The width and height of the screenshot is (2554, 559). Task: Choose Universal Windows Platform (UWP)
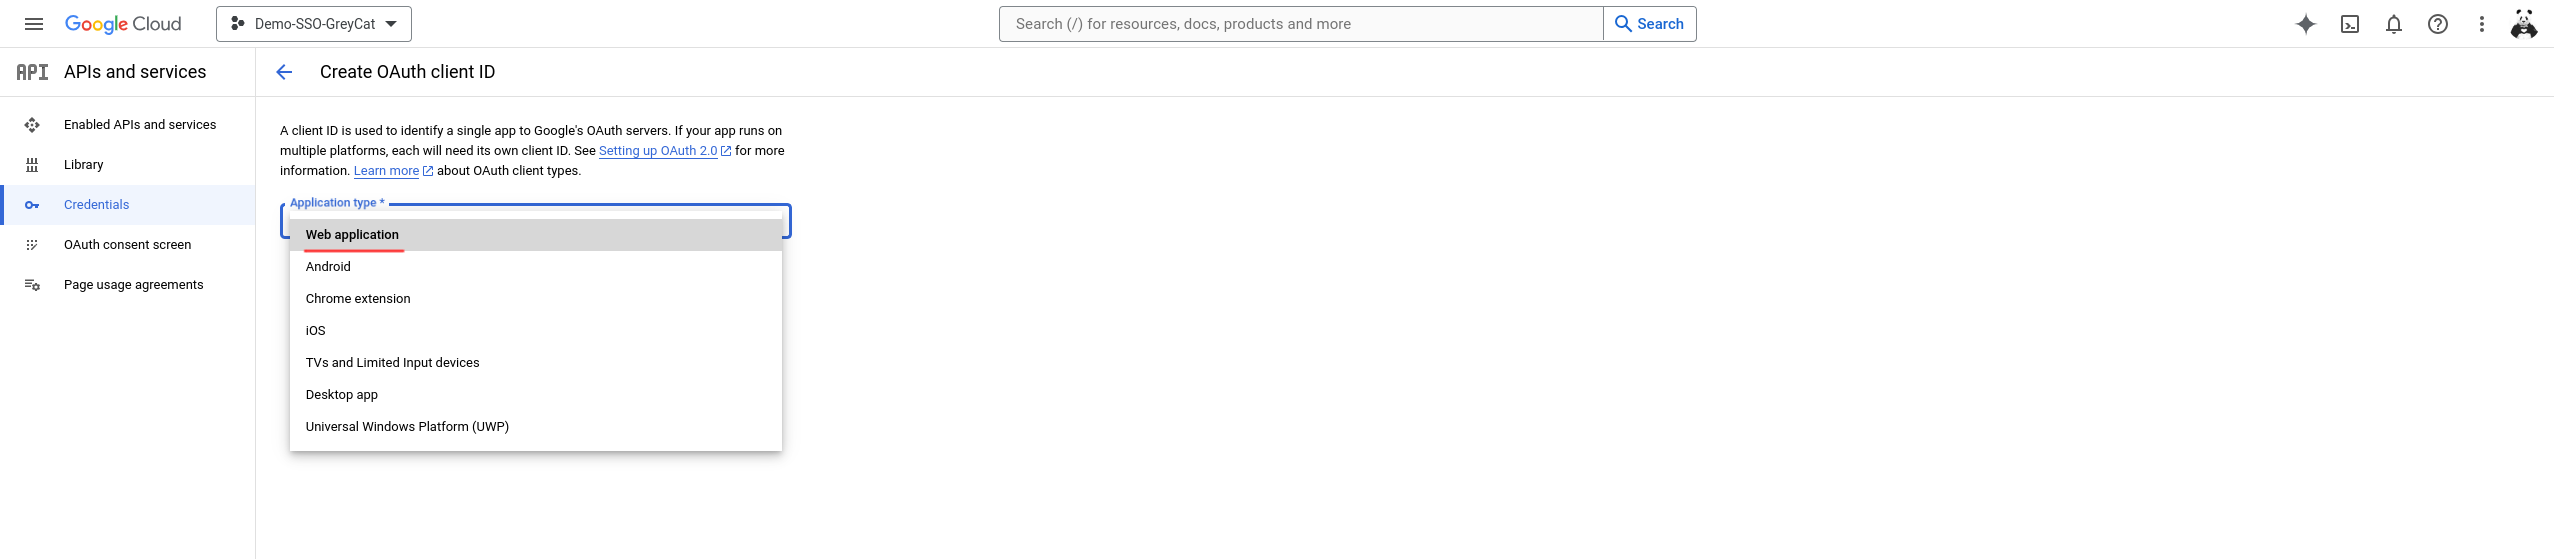point(536,427)
